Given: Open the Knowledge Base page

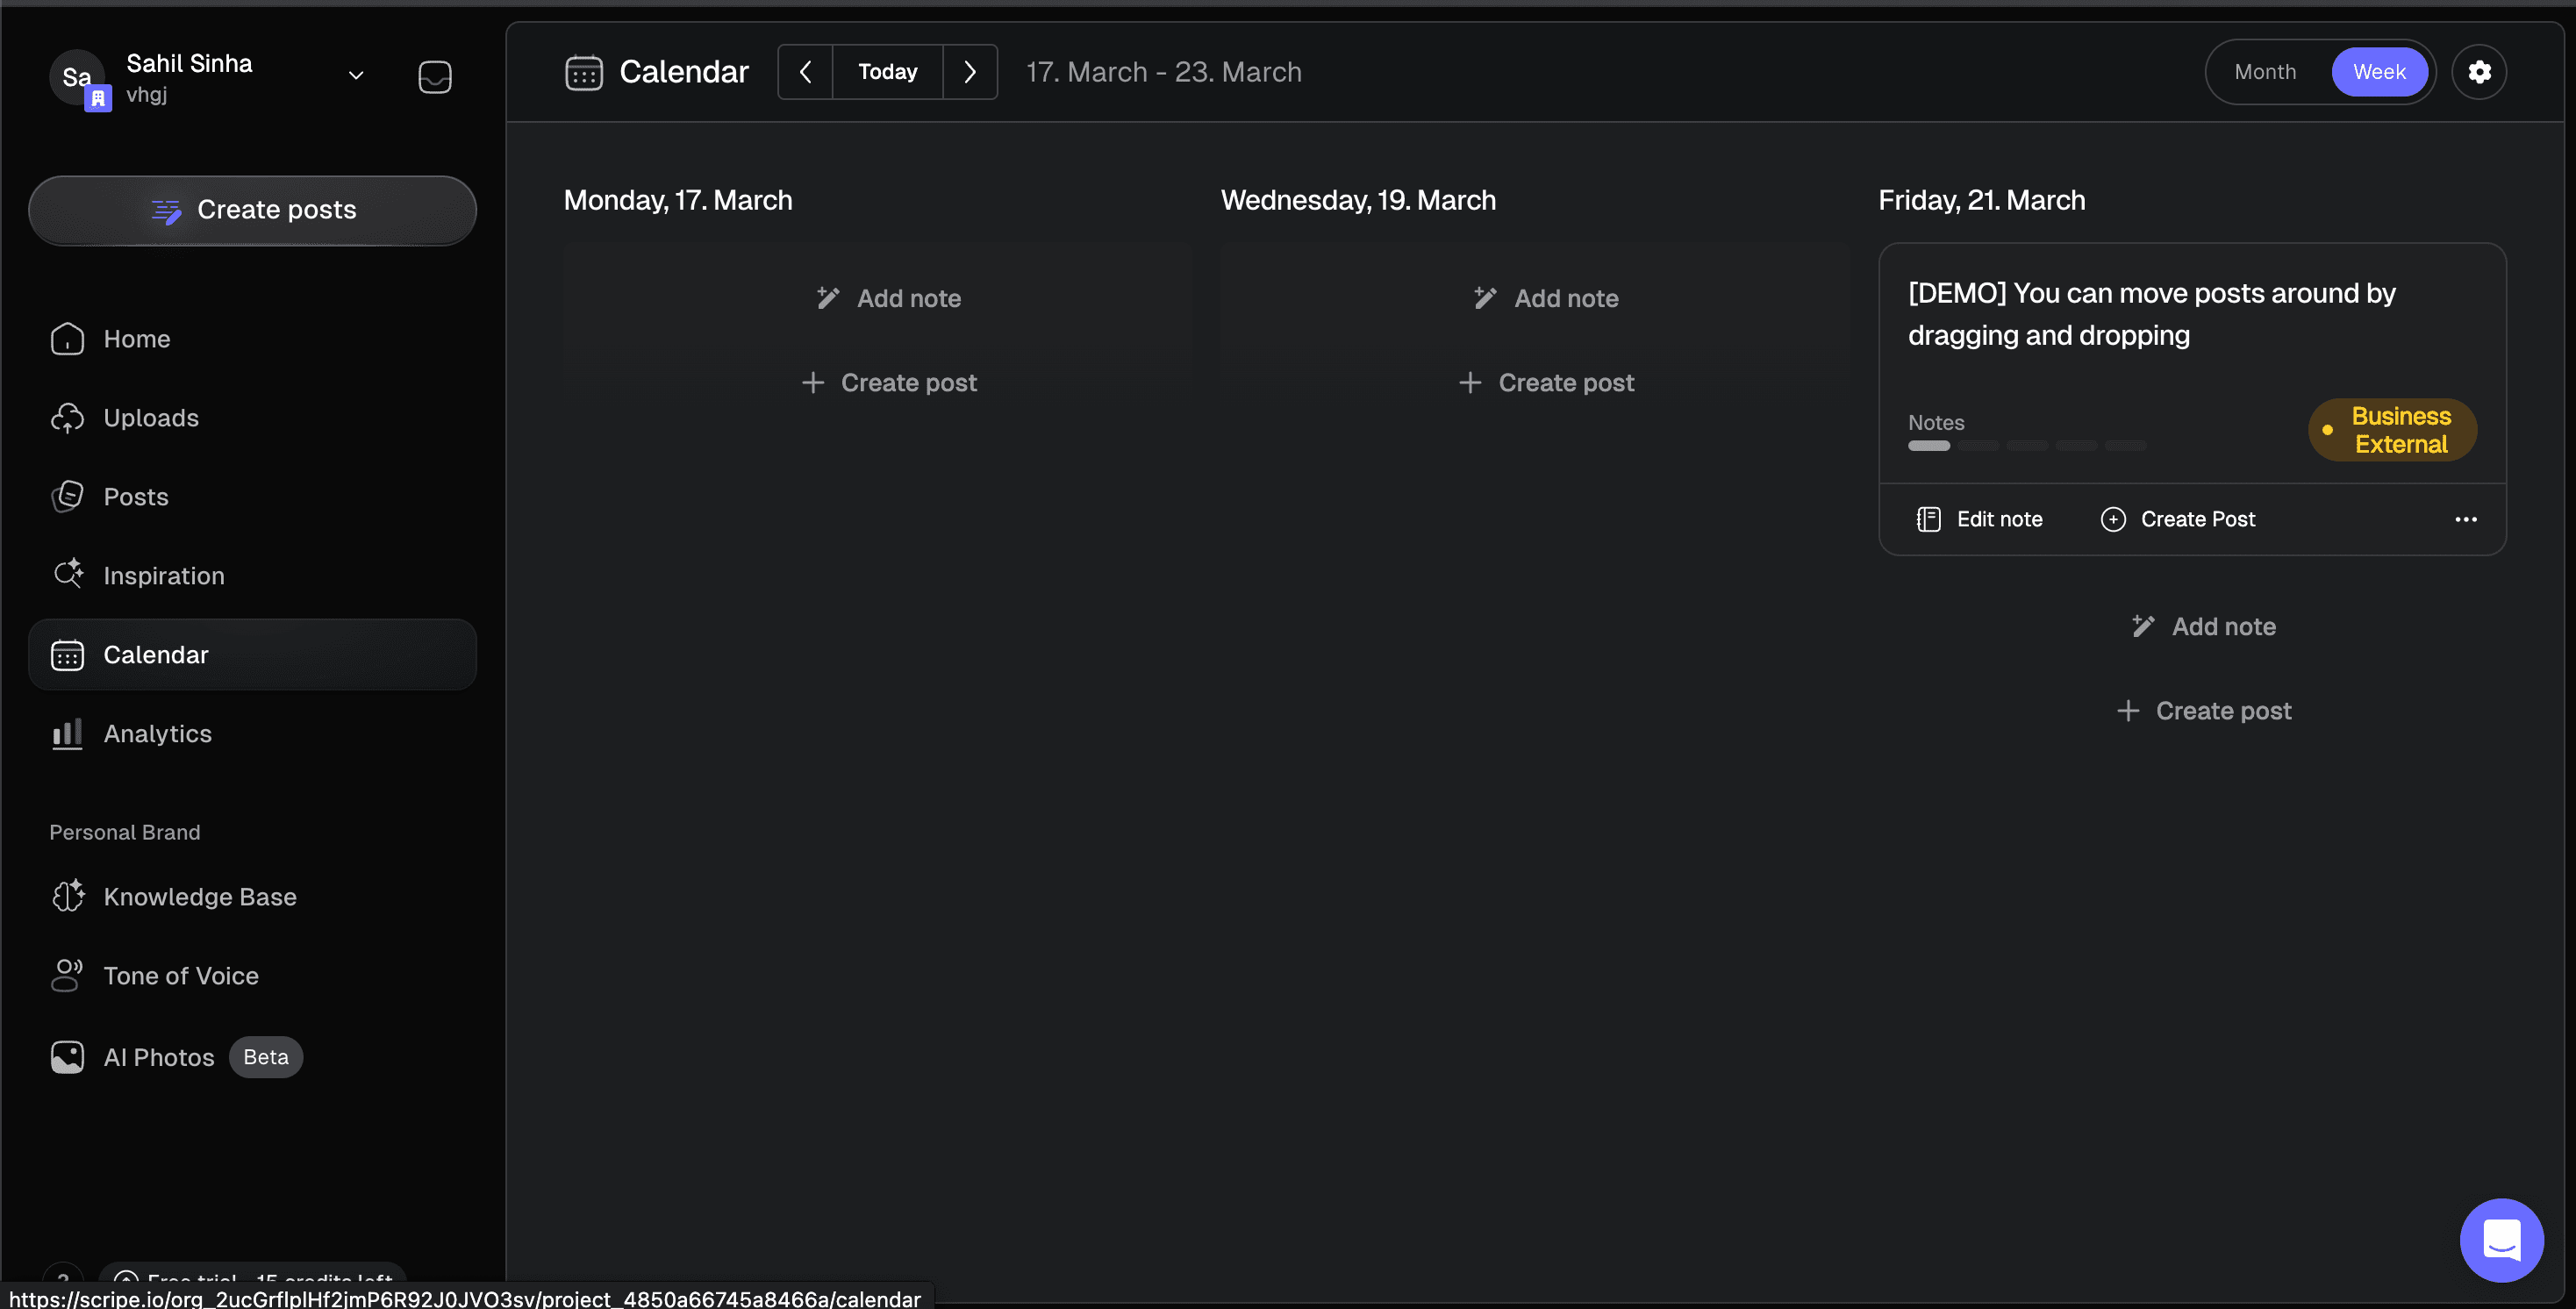Looking at the screenshot, I should coord(199,897).
